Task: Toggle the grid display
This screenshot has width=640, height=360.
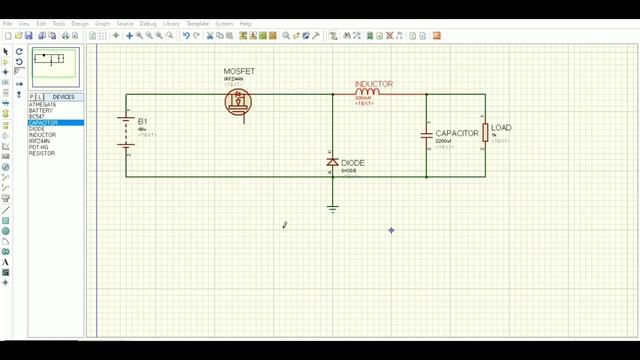Action: point(103,36)
